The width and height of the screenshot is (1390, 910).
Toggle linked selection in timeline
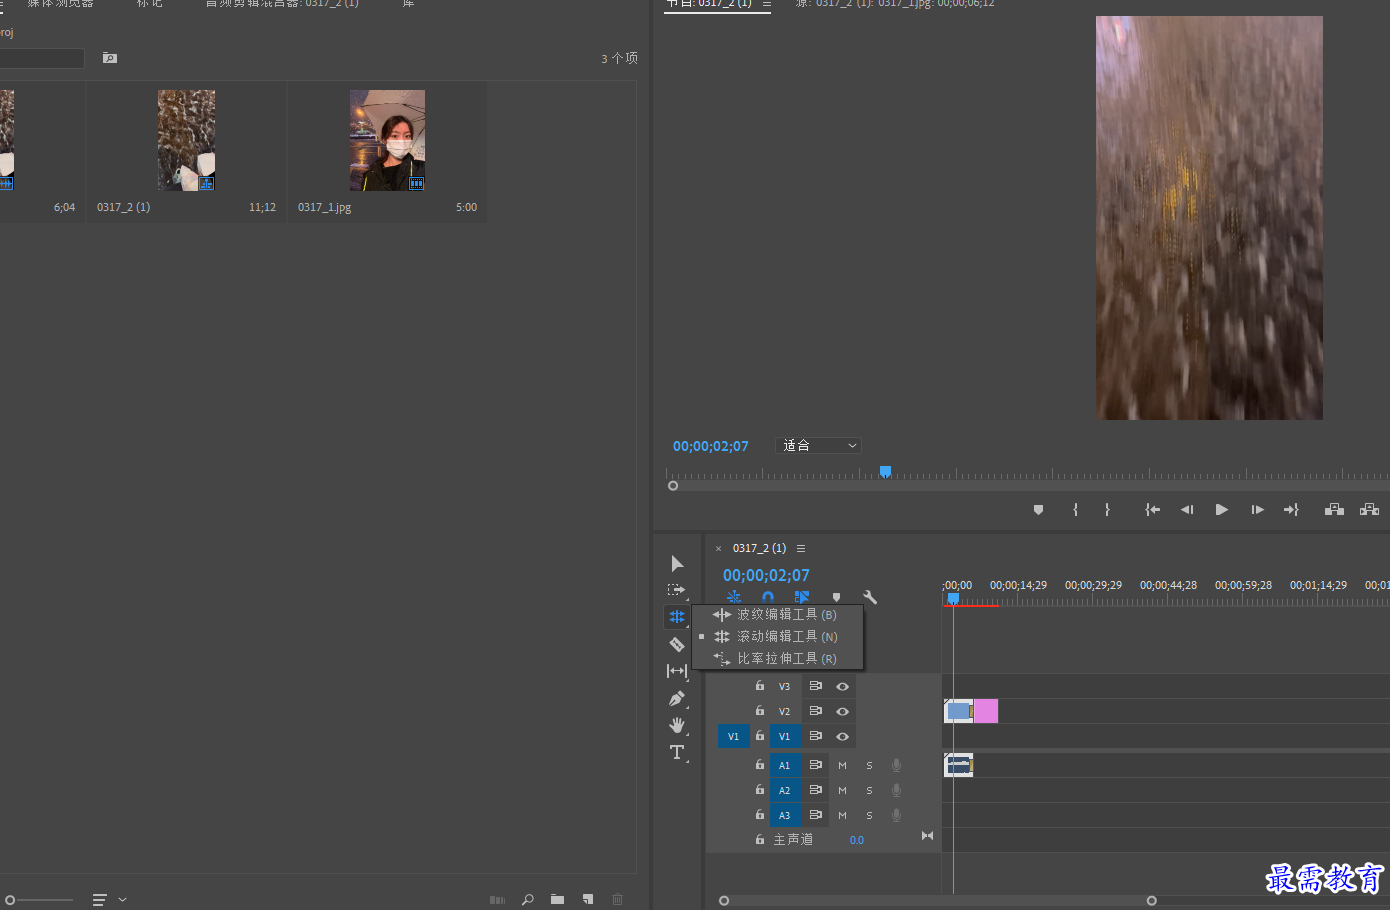point(802,597)
